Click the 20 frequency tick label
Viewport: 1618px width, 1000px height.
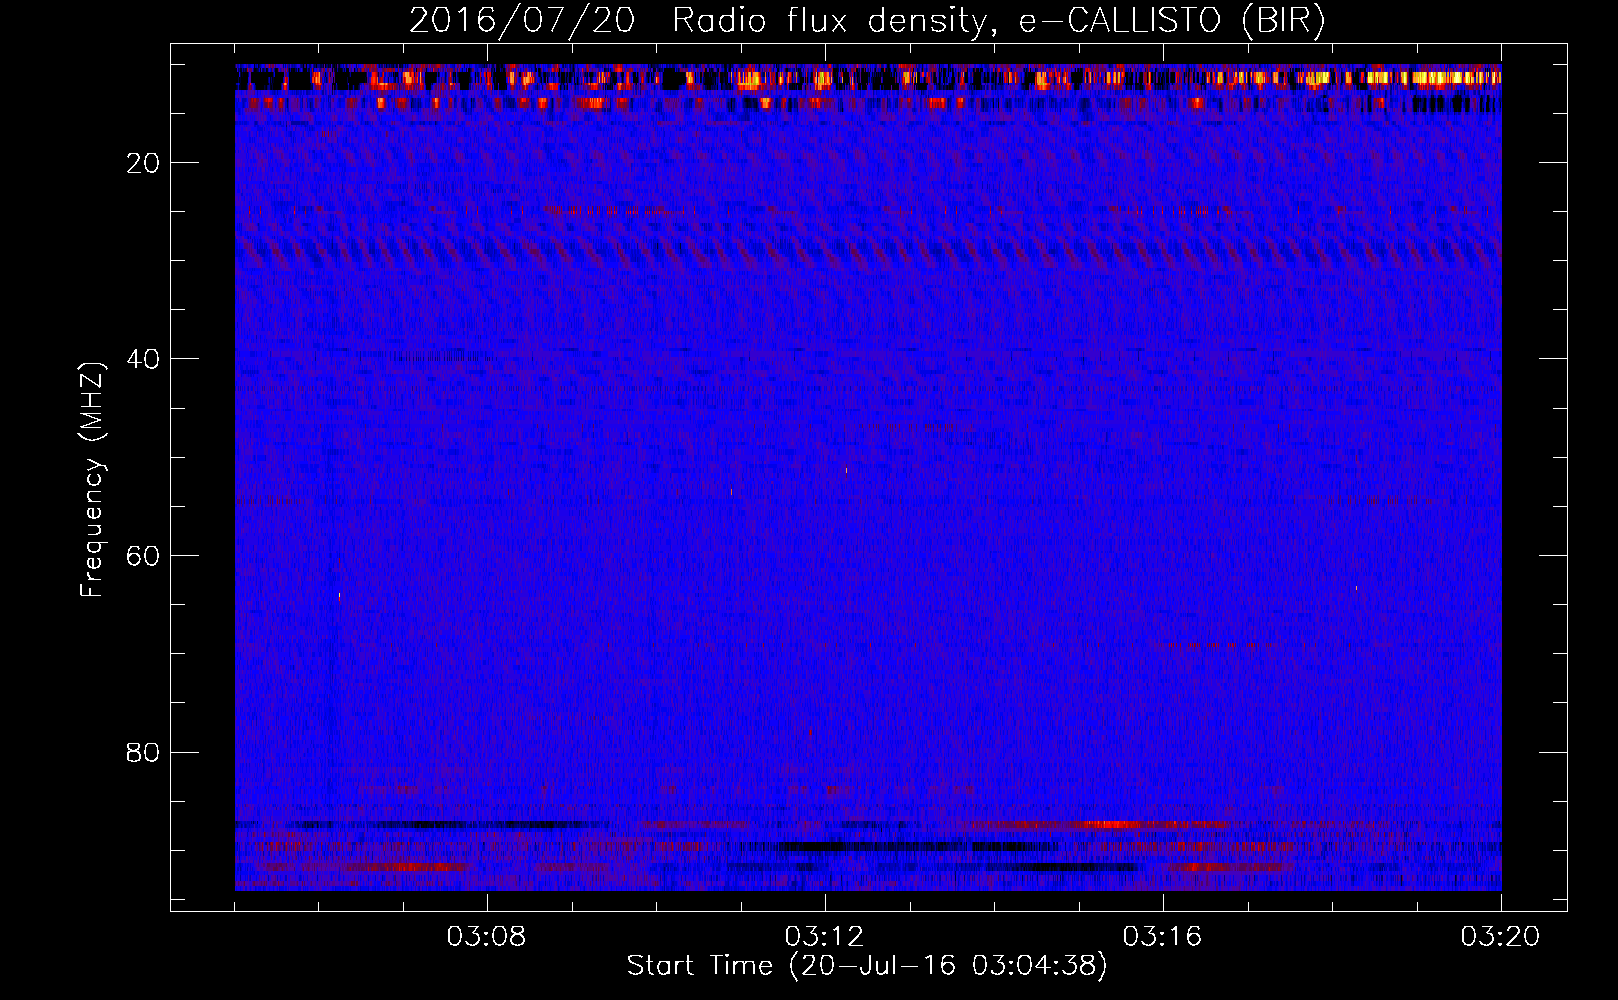point(143,163)
